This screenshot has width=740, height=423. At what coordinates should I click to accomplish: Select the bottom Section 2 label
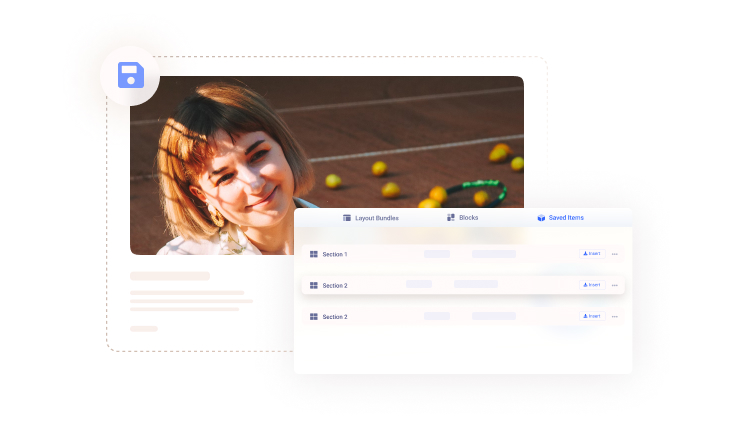pyautogui.click(x=335, y=316)
